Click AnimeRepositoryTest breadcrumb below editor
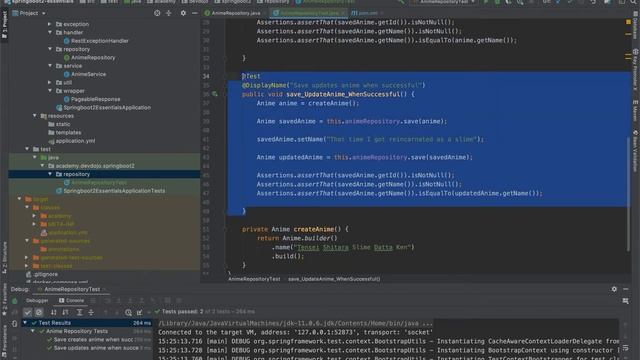The image size is (640, 360). point(254,279)
